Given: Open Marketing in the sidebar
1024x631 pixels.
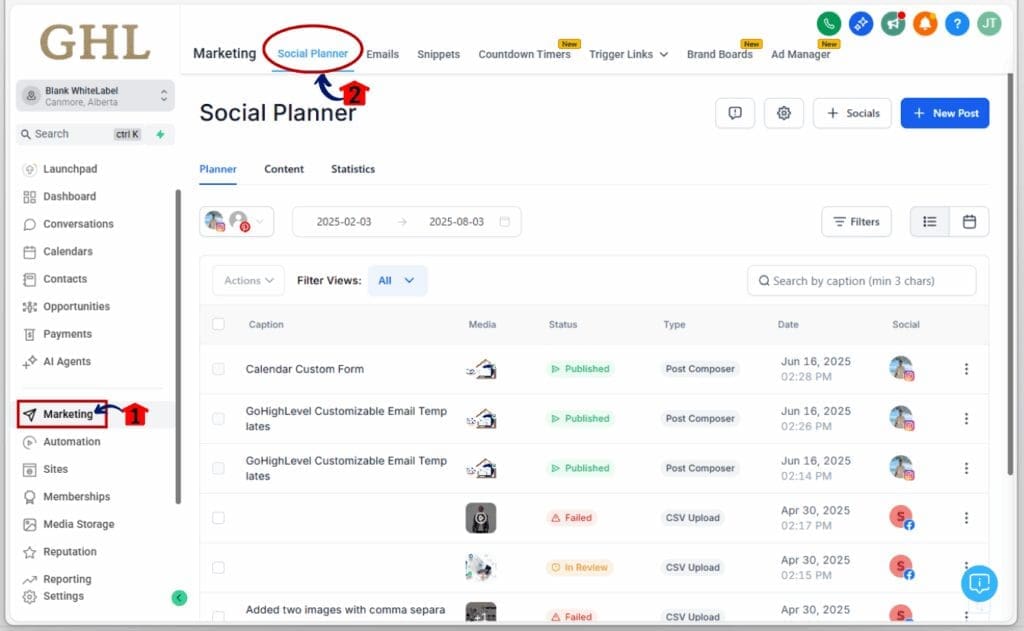Looking at the screenshot, I should pyautogui.click(x=62, y=414).
